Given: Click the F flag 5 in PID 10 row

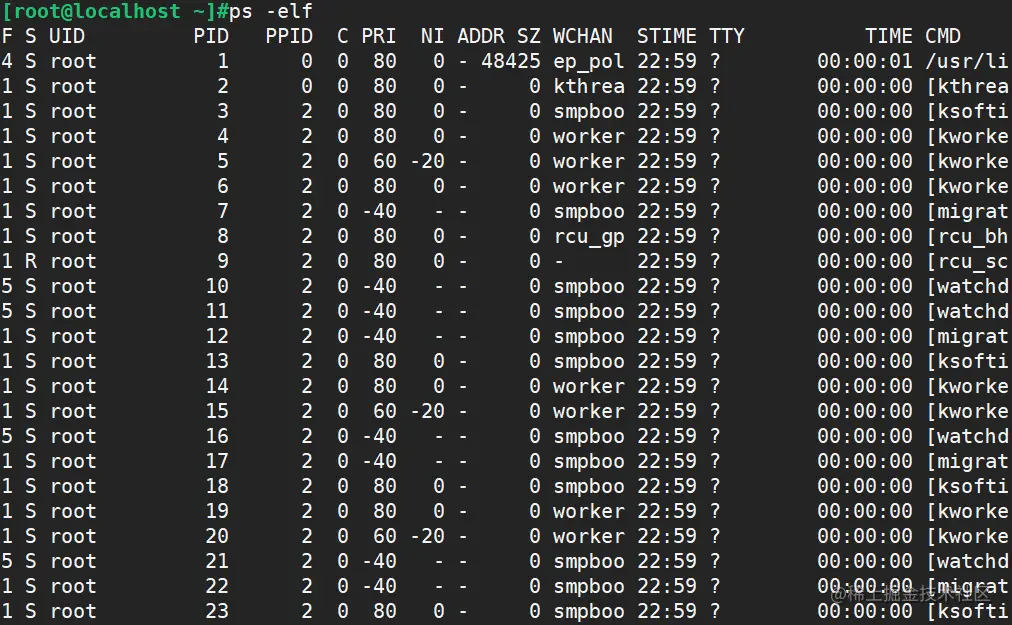Looking at the screenshot, I should 7,286.
